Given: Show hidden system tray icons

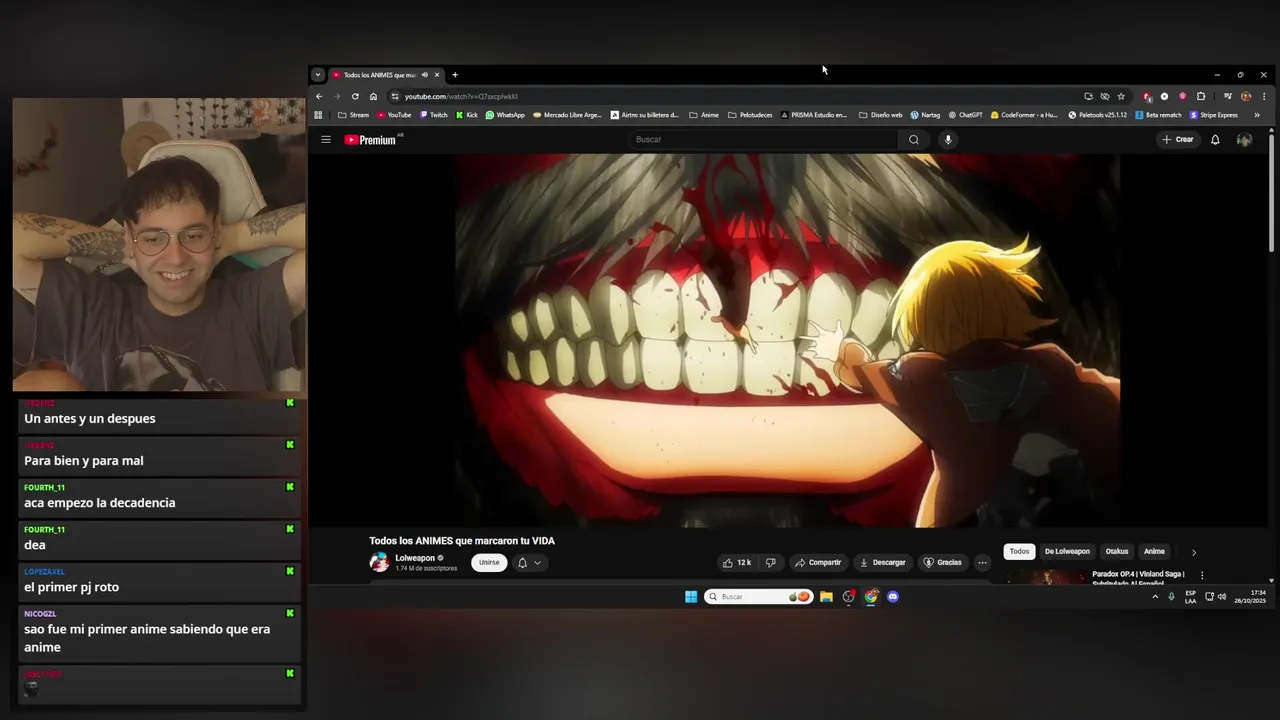Looking at the screenshot, I should click(x=1155, y=596).
